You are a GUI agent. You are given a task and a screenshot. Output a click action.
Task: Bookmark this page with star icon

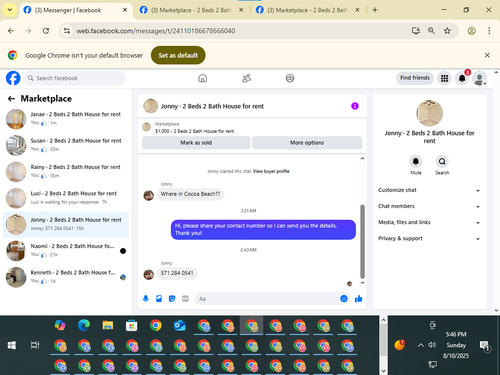click(447, 31)
